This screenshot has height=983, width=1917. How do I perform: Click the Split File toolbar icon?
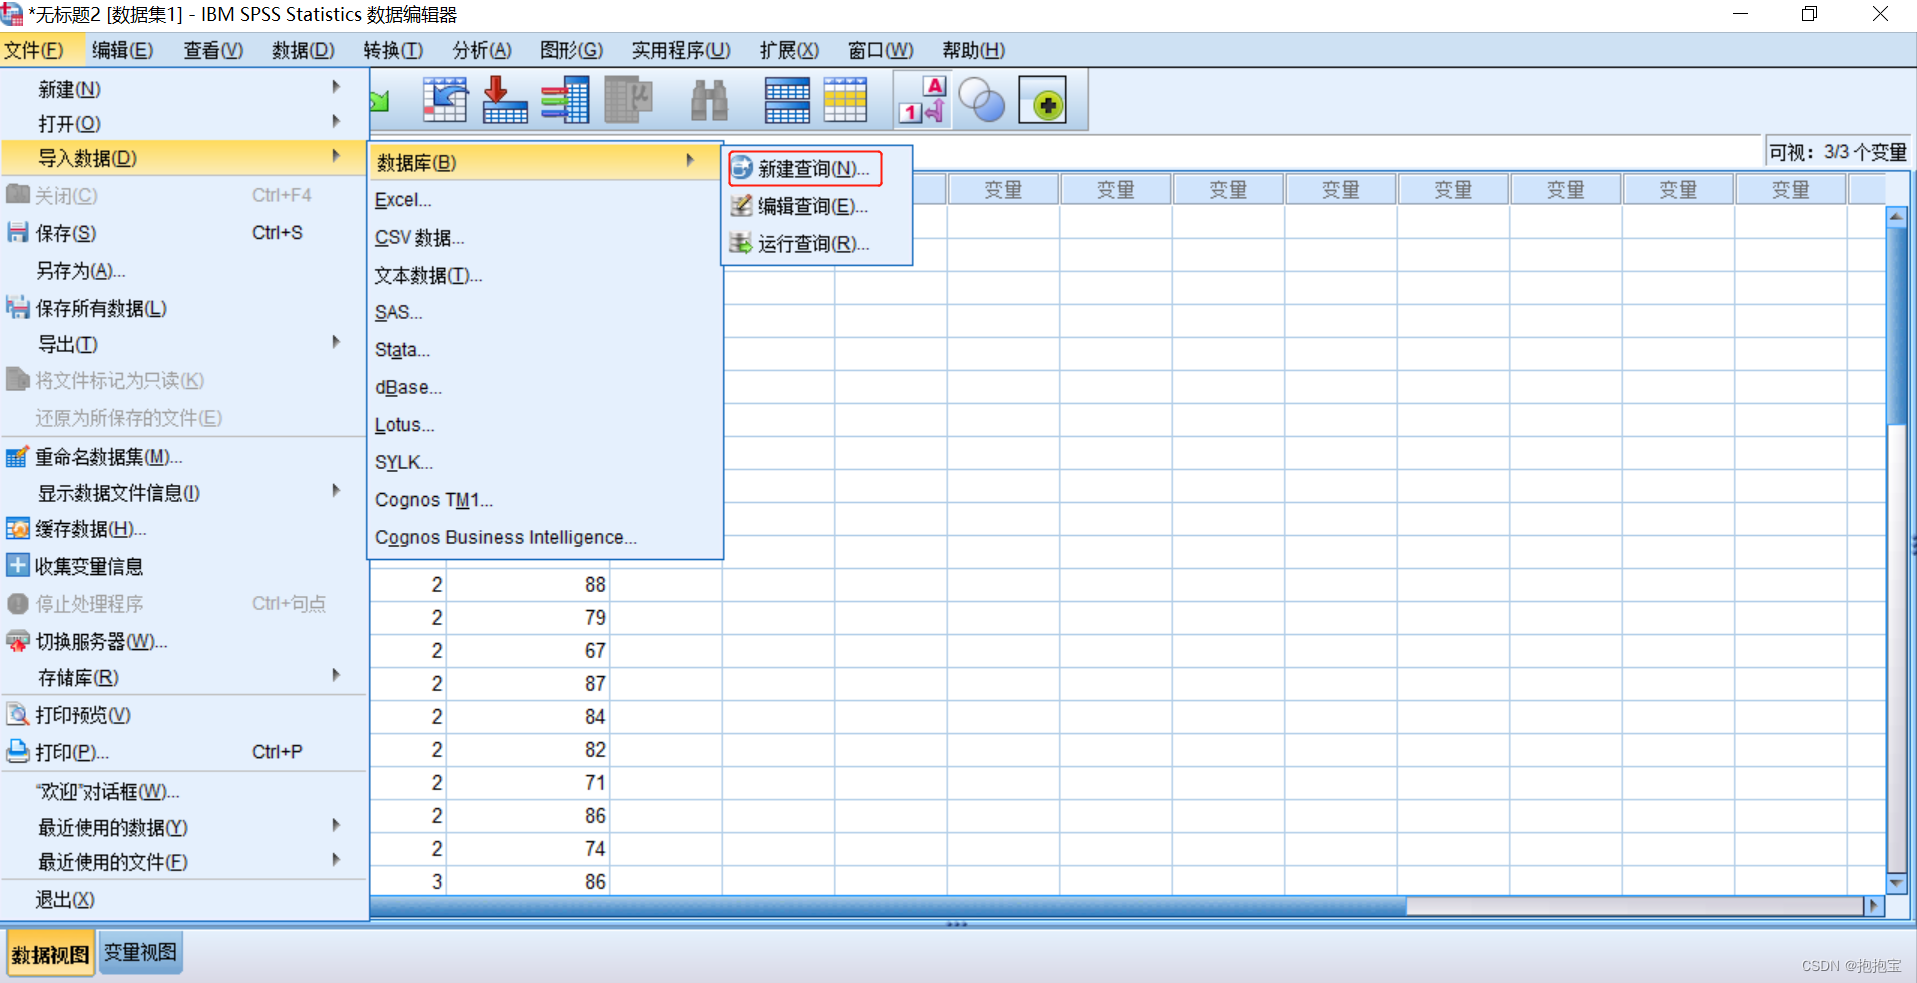(x=787, y=100)
